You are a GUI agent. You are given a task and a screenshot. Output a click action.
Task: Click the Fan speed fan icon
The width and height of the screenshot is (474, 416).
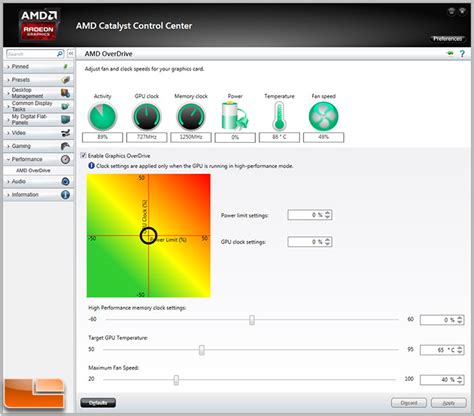click(323, 116)
